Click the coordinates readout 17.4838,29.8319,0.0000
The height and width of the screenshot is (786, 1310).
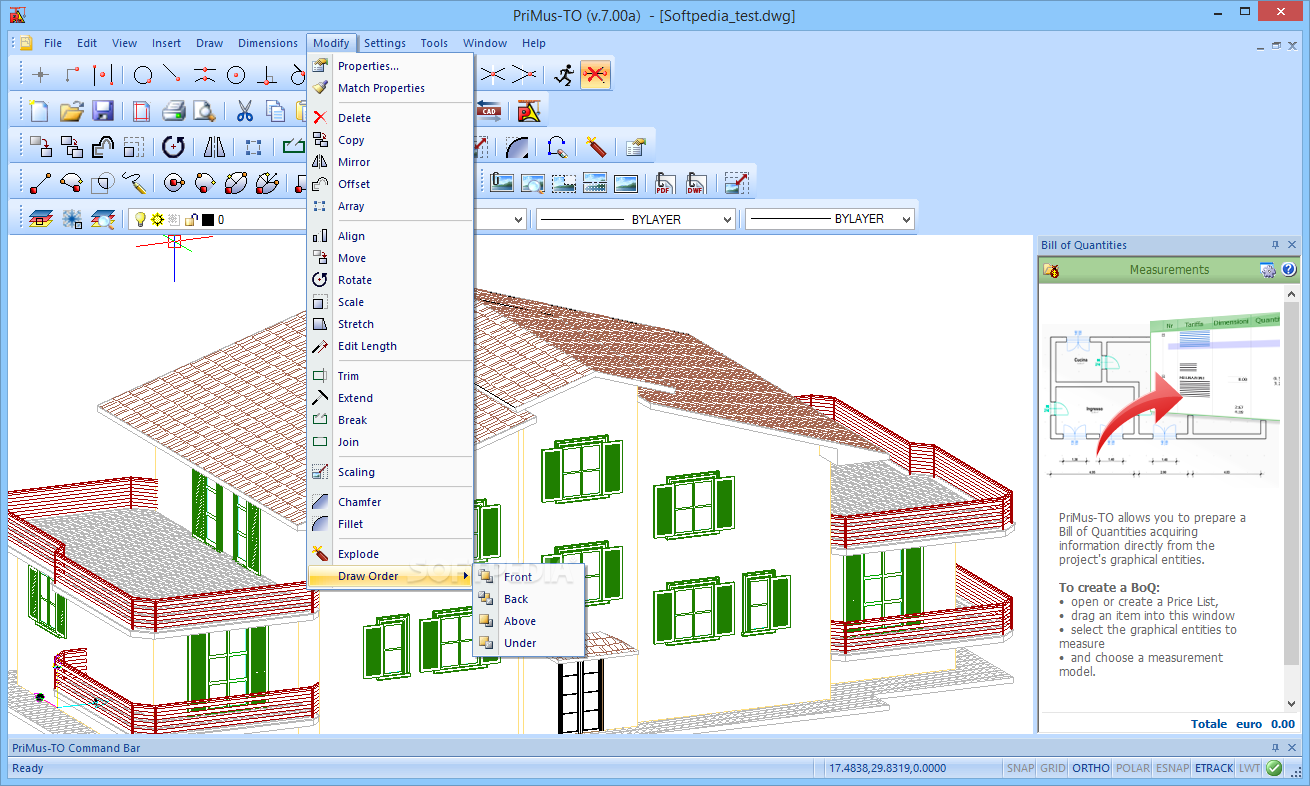(885, 768)
